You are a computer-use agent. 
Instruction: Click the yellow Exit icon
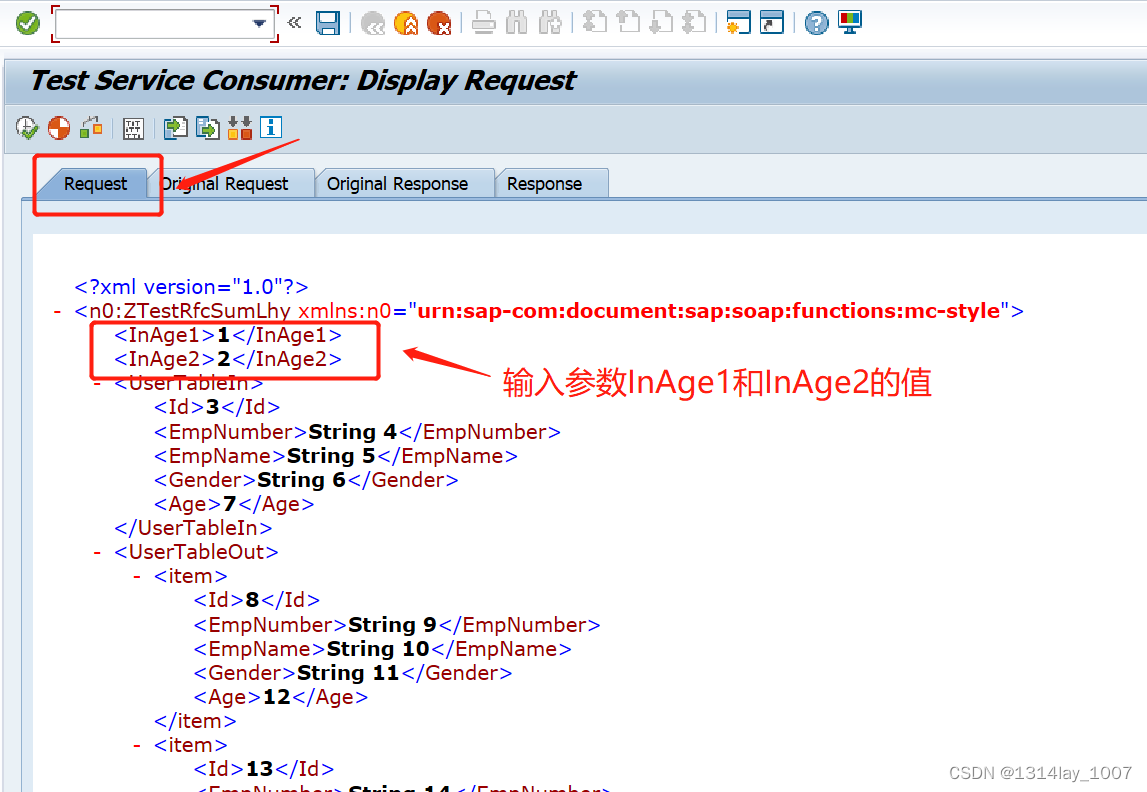406,23
